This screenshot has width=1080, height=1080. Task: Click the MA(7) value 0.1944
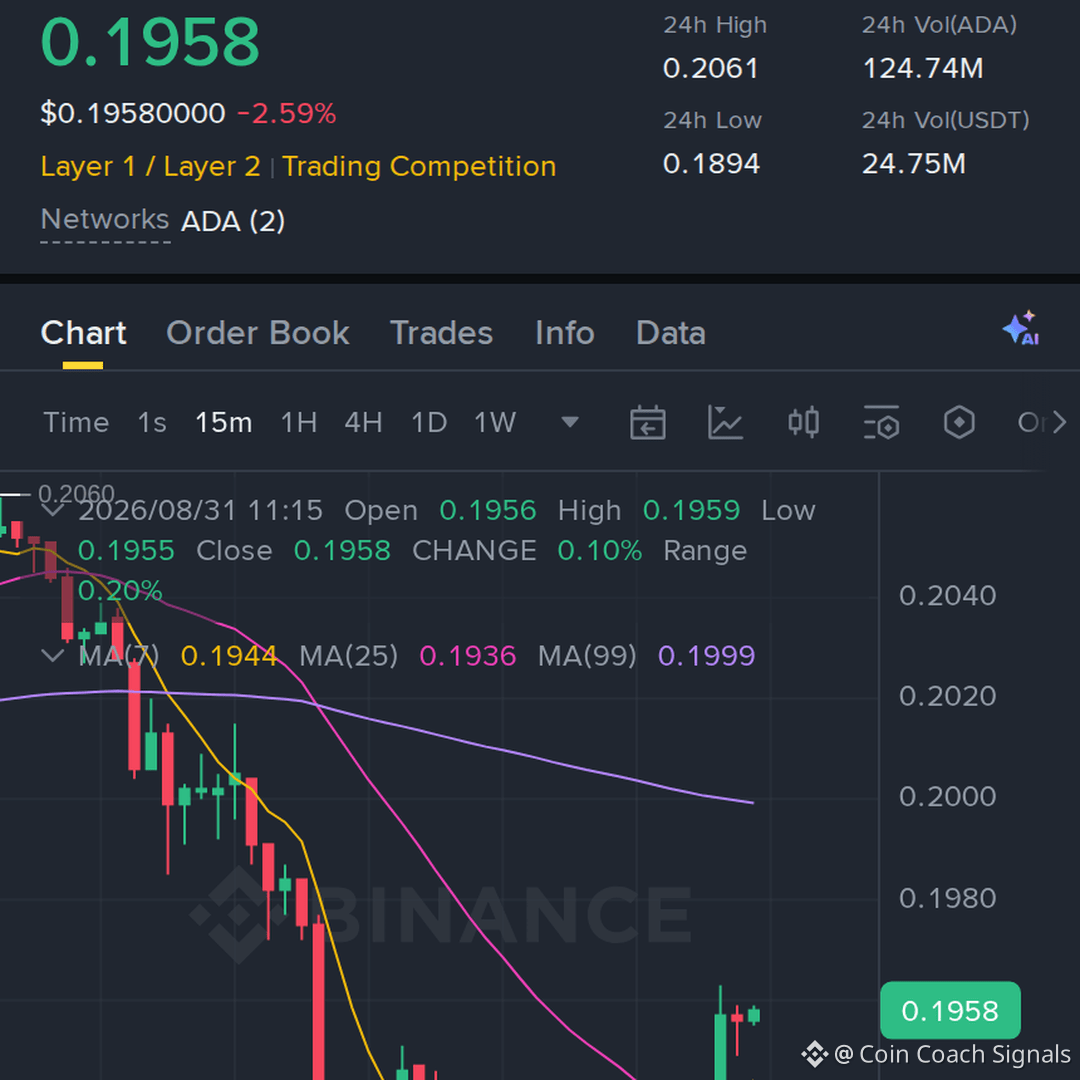tap(229, 656)
